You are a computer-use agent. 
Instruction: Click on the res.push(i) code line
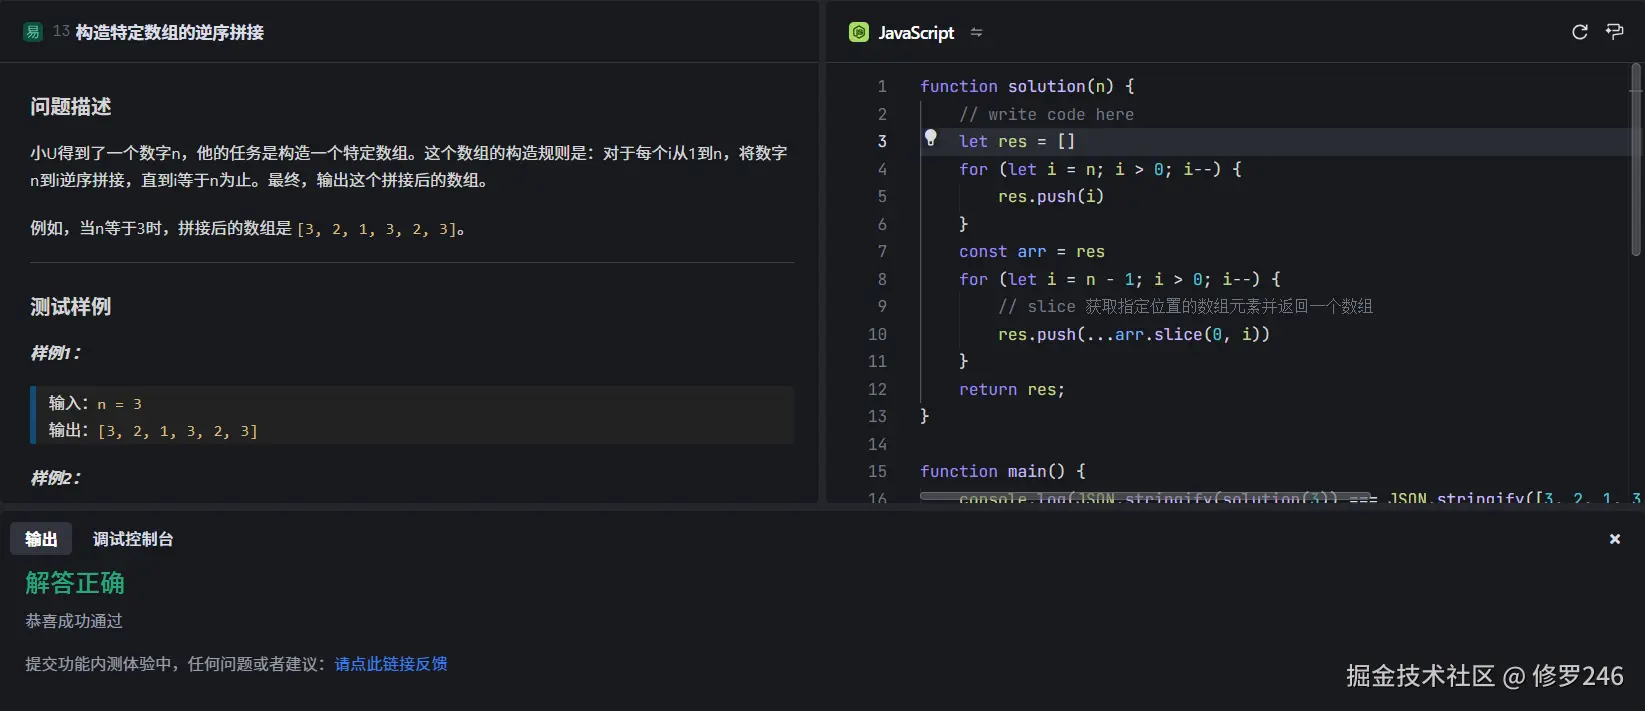click(1050, 197)
